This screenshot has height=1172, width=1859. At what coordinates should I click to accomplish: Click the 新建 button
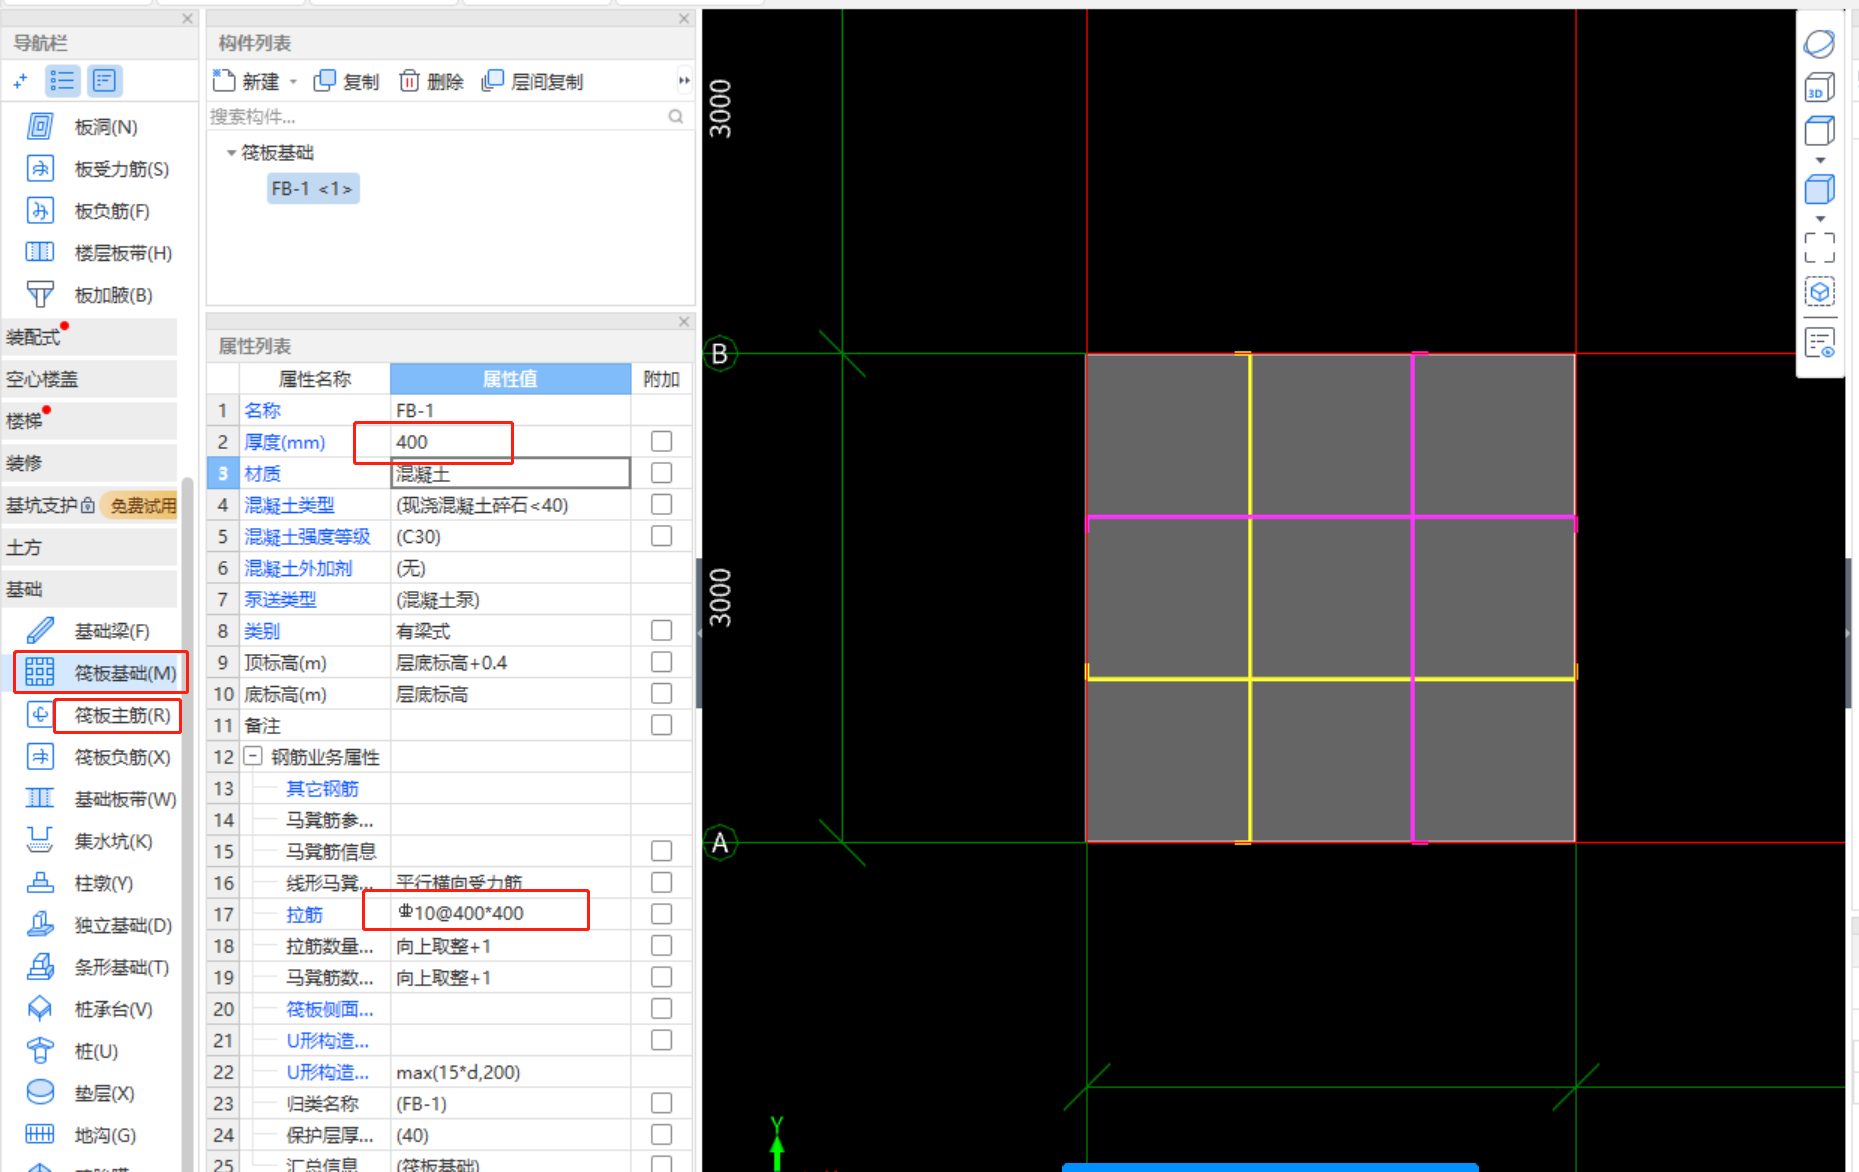click(247, 81)
